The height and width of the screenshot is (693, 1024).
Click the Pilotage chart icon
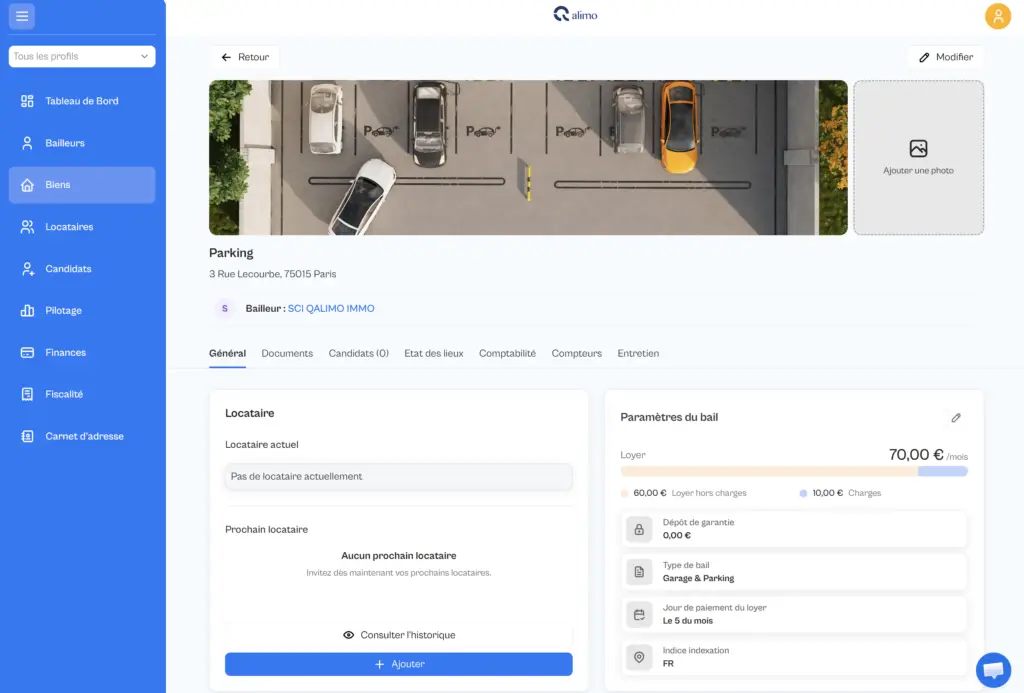click(x=27, y=310)
